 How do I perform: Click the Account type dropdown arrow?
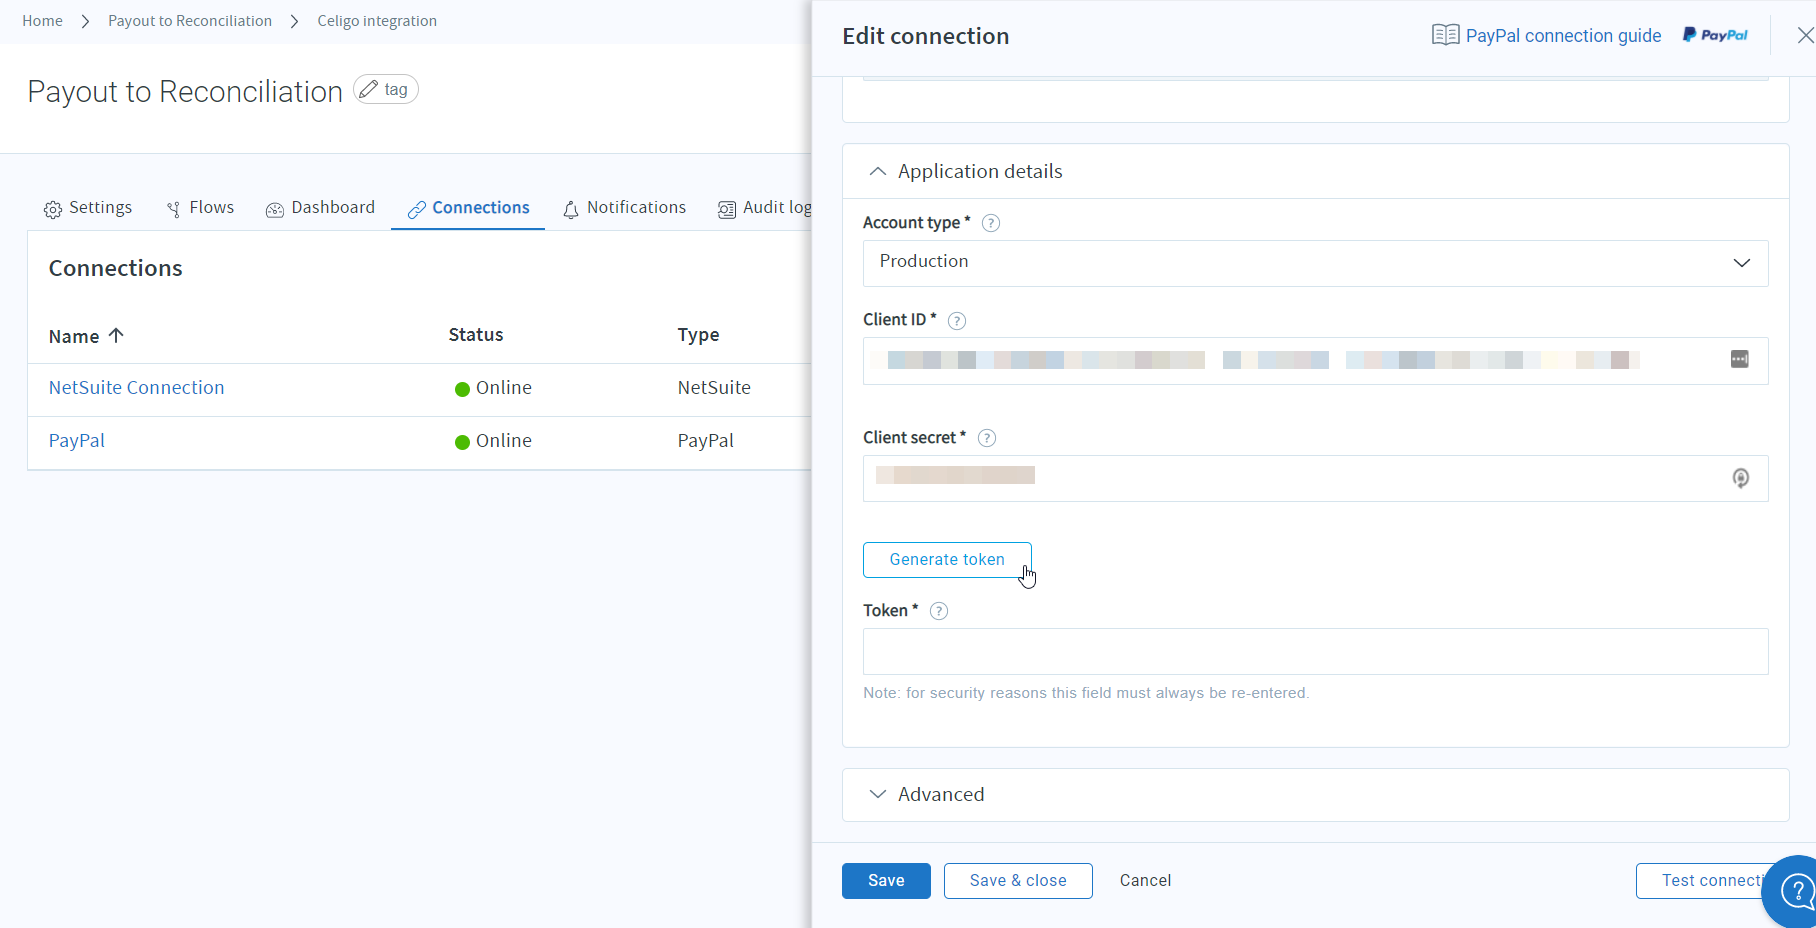(x=1742, y=263)
